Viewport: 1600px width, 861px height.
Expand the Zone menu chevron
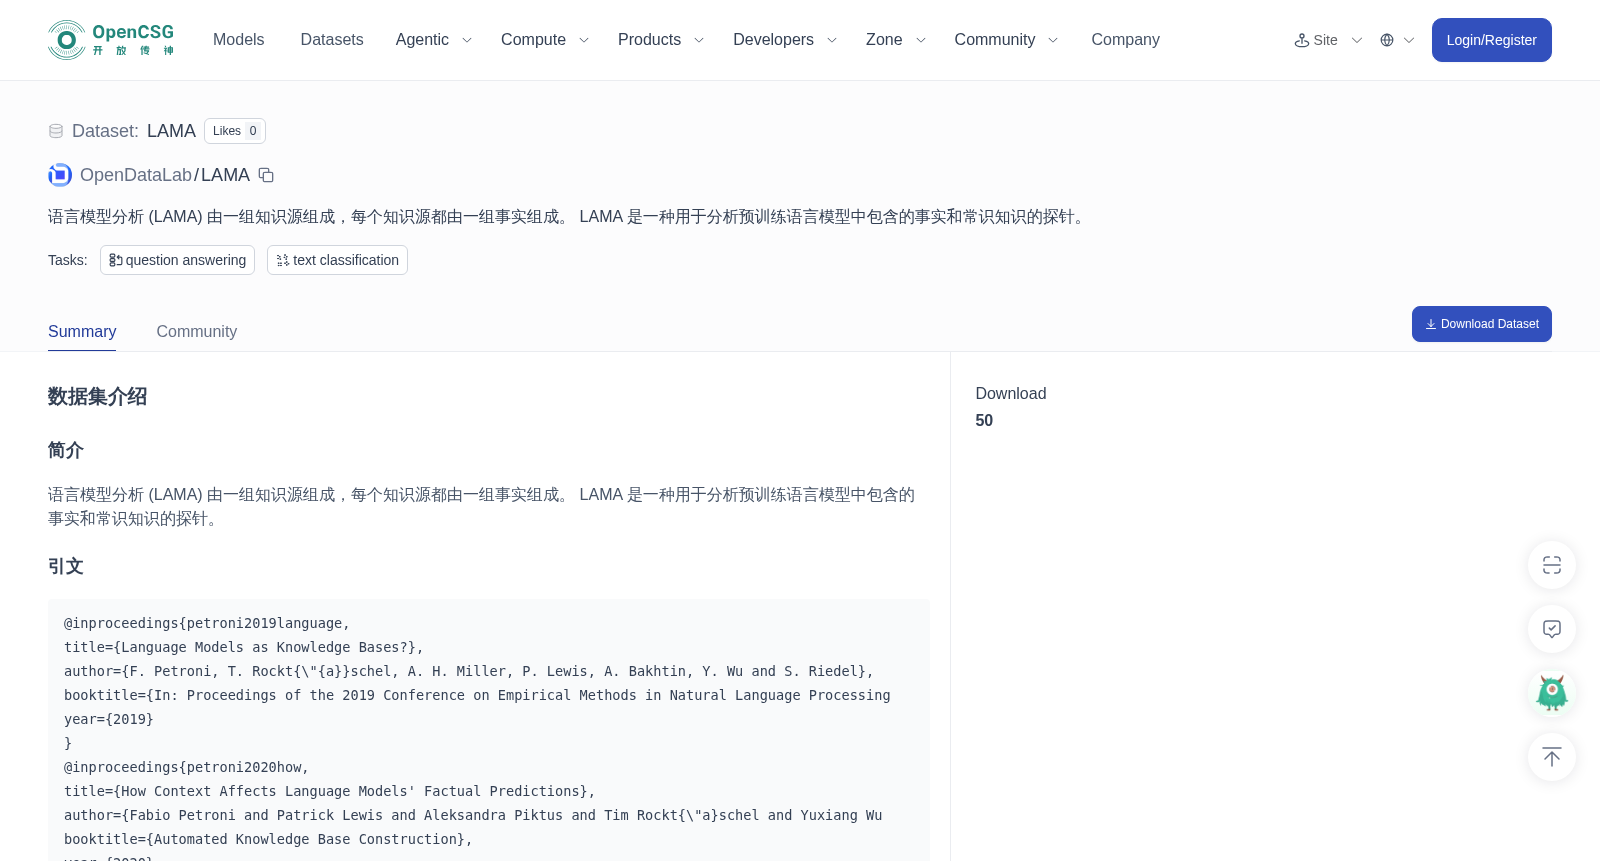click(921, 40)
